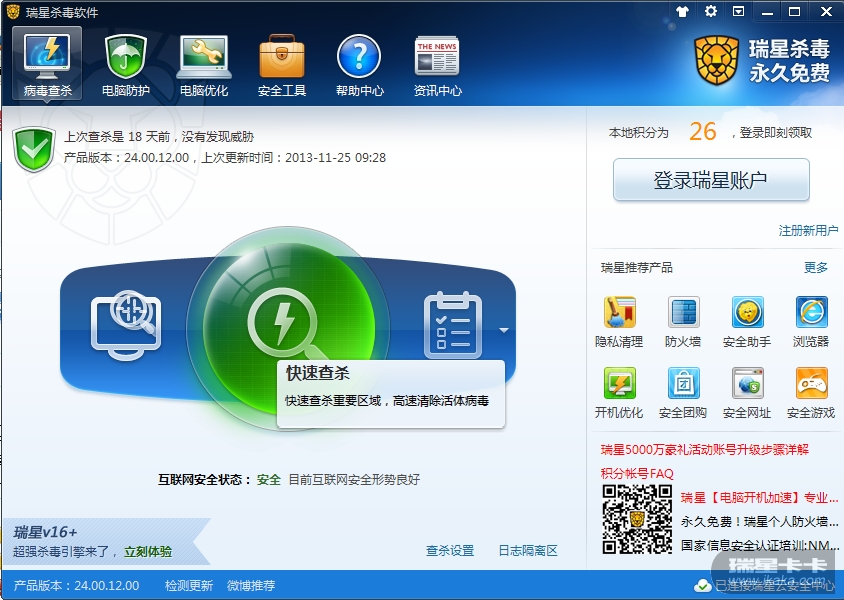
Task: Open 瑞星【电脑开机加速】 news link
Action: pos(759,498)
